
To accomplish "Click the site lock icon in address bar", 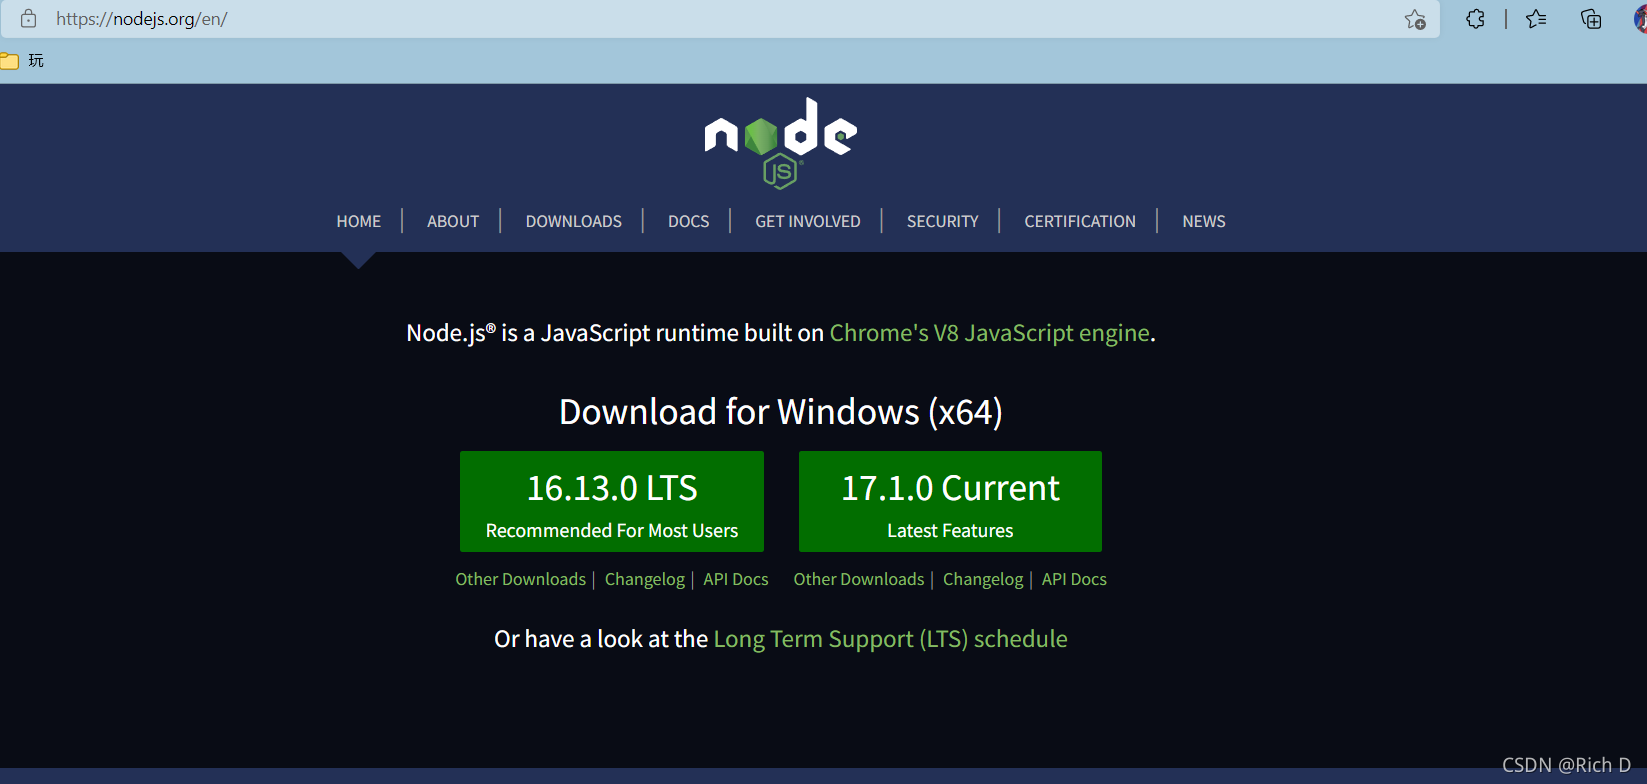I will click(29, 18).
